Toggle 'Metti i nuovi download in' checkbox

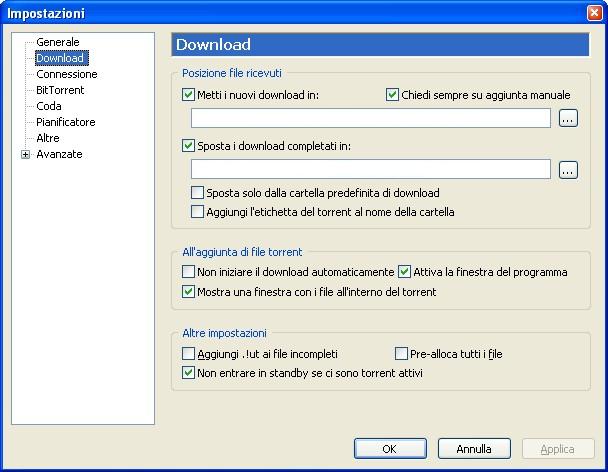189,95
